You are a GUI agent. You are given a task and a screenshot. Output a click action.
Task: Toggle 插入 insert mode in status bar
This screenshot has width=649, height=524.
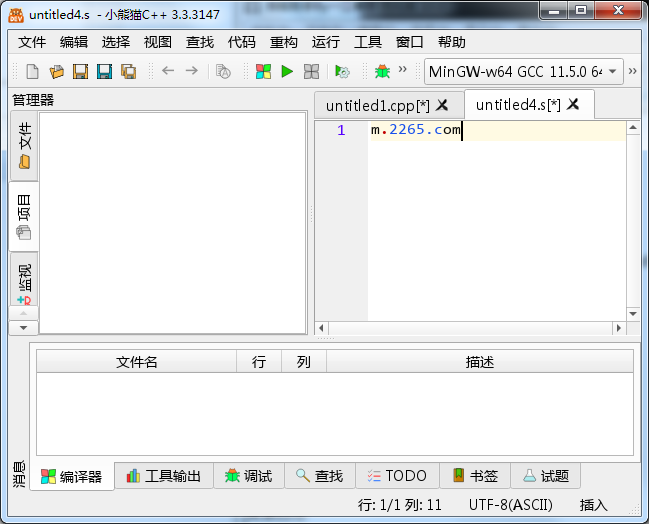coord(593,505)
